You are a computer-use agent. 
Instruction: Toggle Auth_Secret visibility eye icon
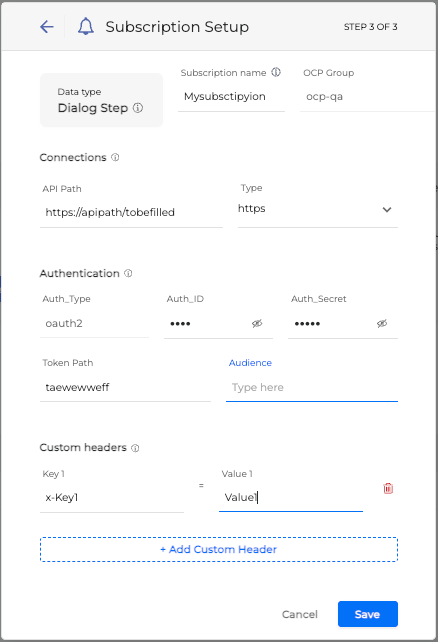click(x=382, y=323)
